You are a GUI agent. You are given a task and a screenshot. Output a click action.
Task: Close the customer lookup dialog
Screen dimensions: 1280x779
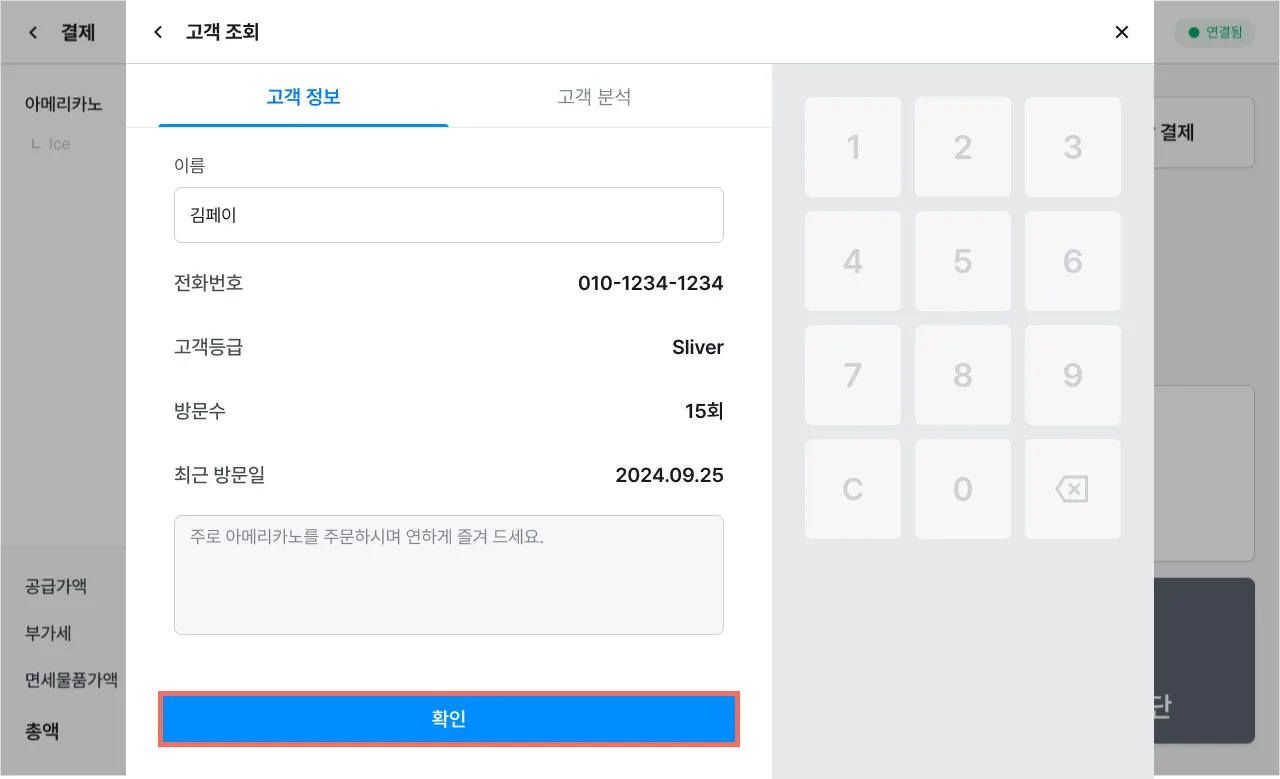pyautogui.click(x=1121, y=32)
